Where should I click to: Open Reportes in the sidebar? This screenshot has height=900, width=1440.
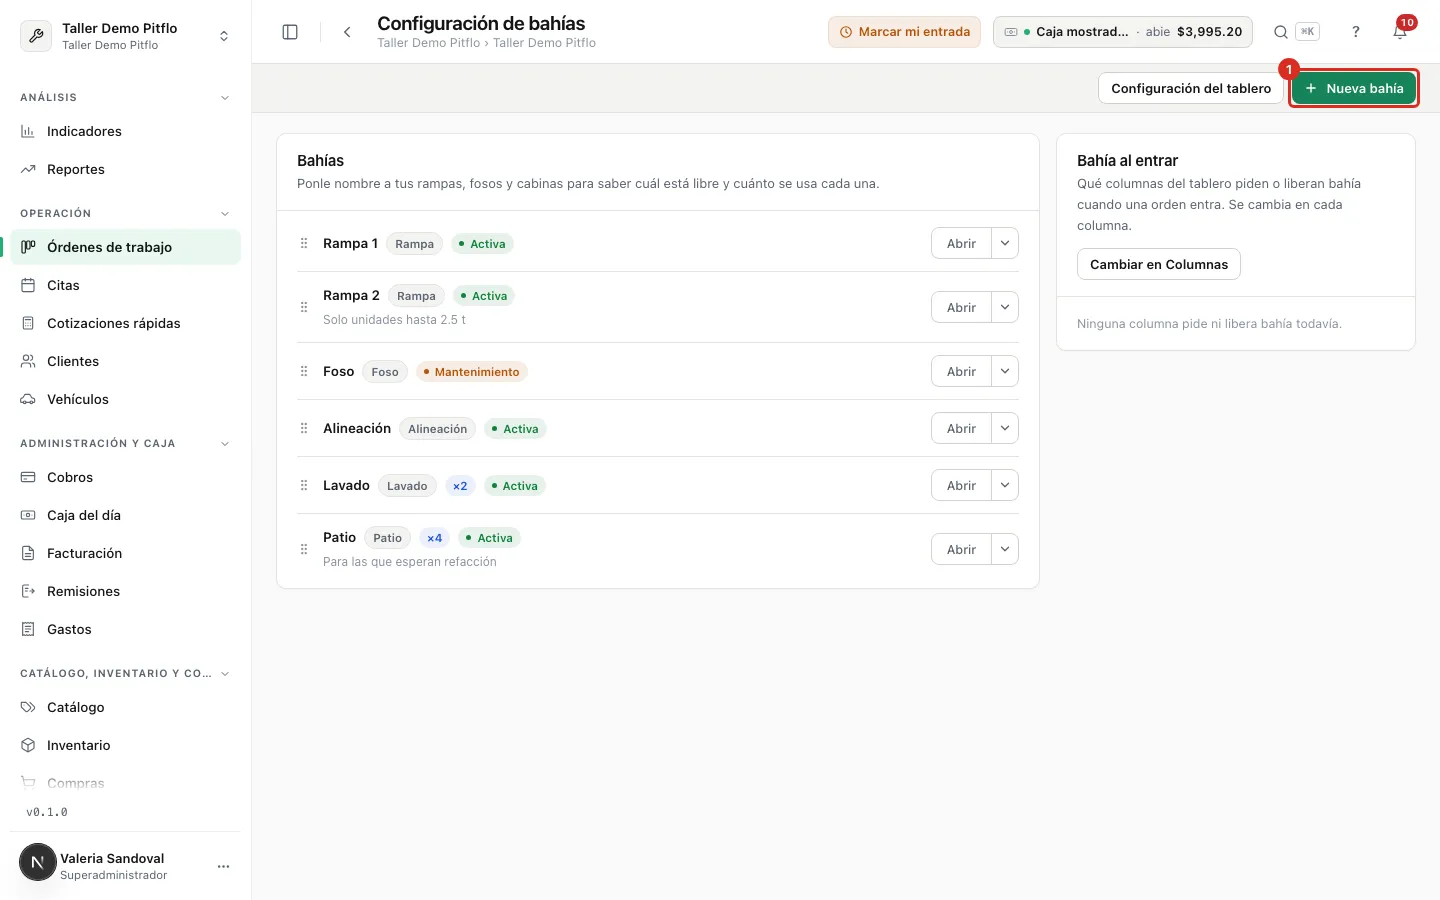[x=125, y=169]
